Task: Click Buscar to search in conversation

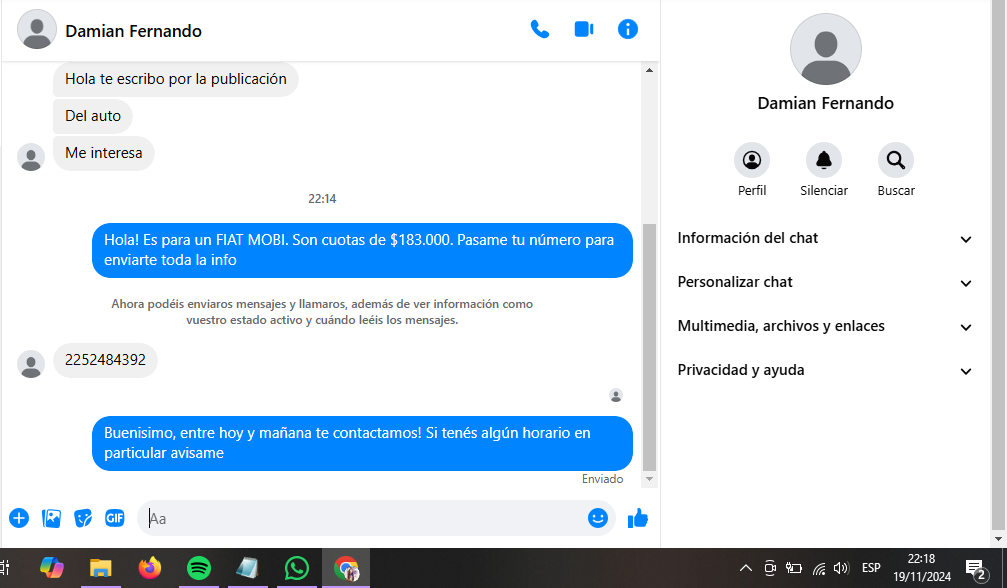Action: pyautogui.click(x=896, y=161)
